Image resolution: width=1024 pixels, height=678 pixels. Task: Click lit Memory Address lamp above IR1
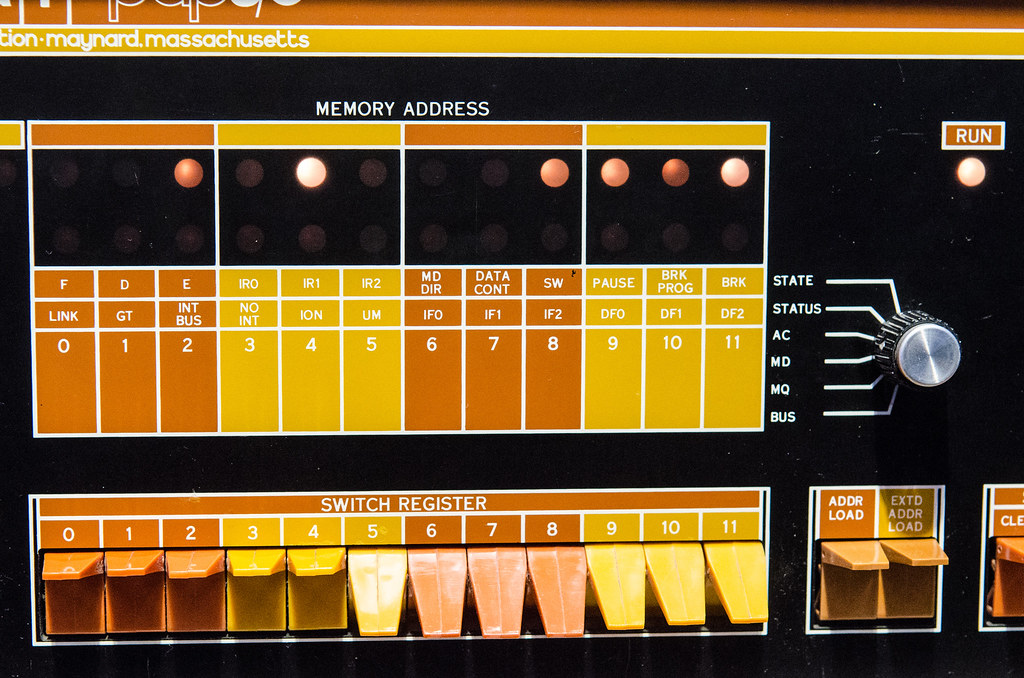coord(311,172)
